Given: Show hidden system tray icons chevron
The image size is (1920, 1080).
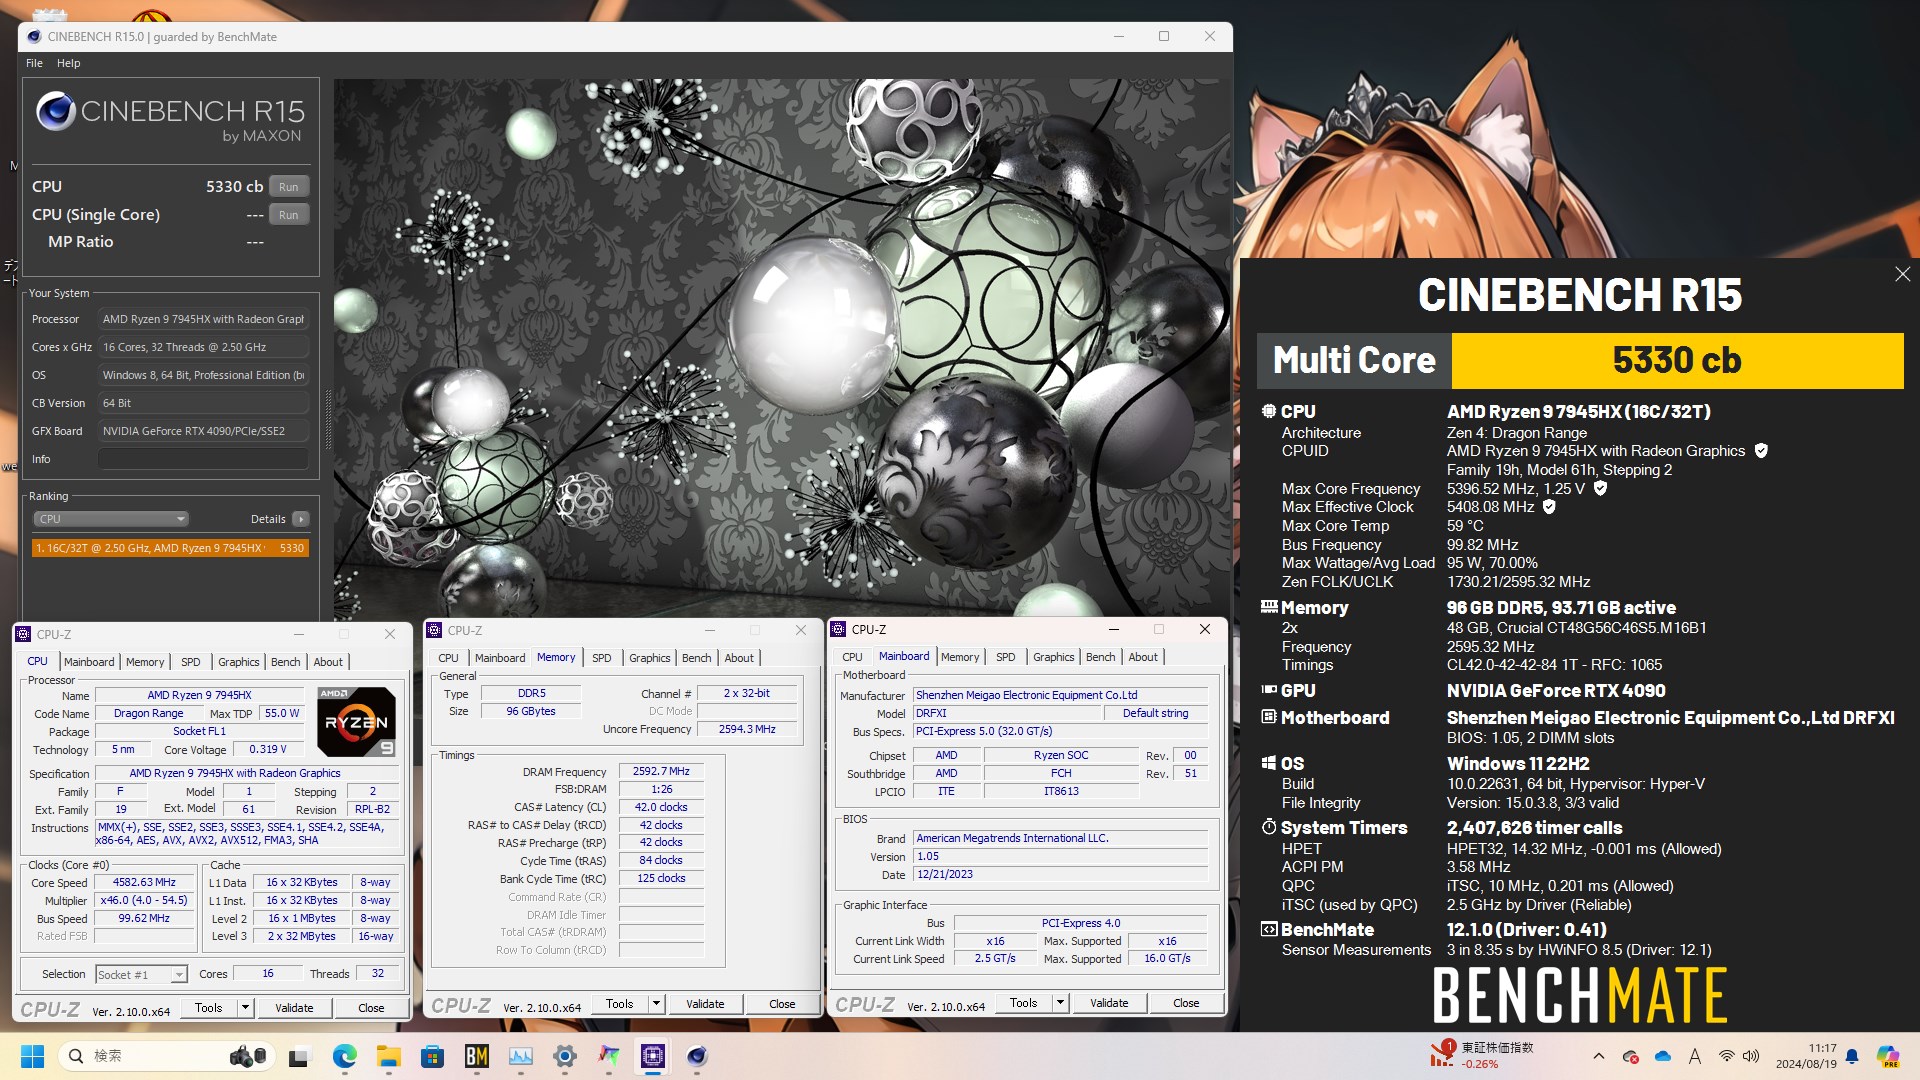Looking at the screenshot, I should 1598,1056.
